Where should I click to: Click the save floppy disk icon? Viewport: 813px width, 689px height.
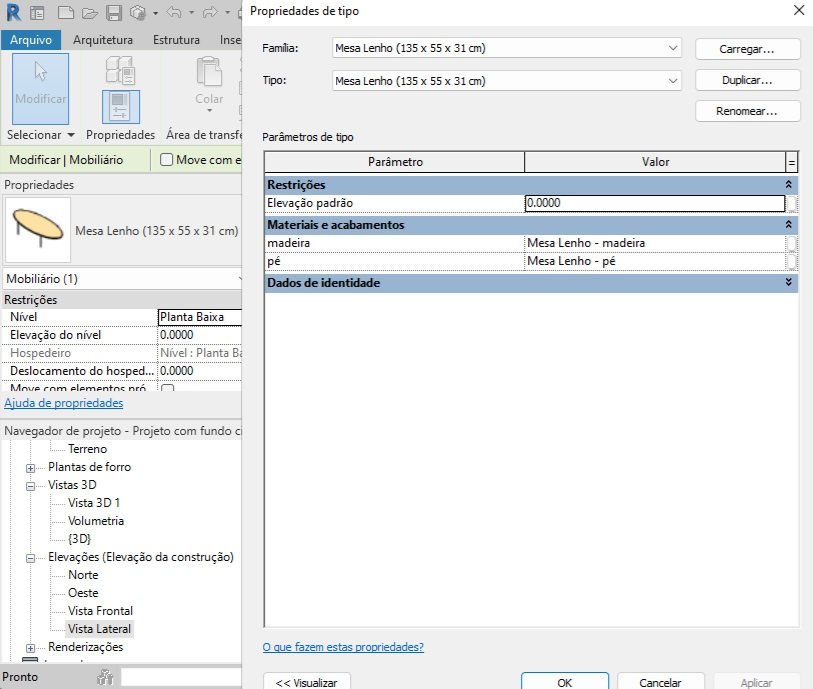tap(114, 12)
